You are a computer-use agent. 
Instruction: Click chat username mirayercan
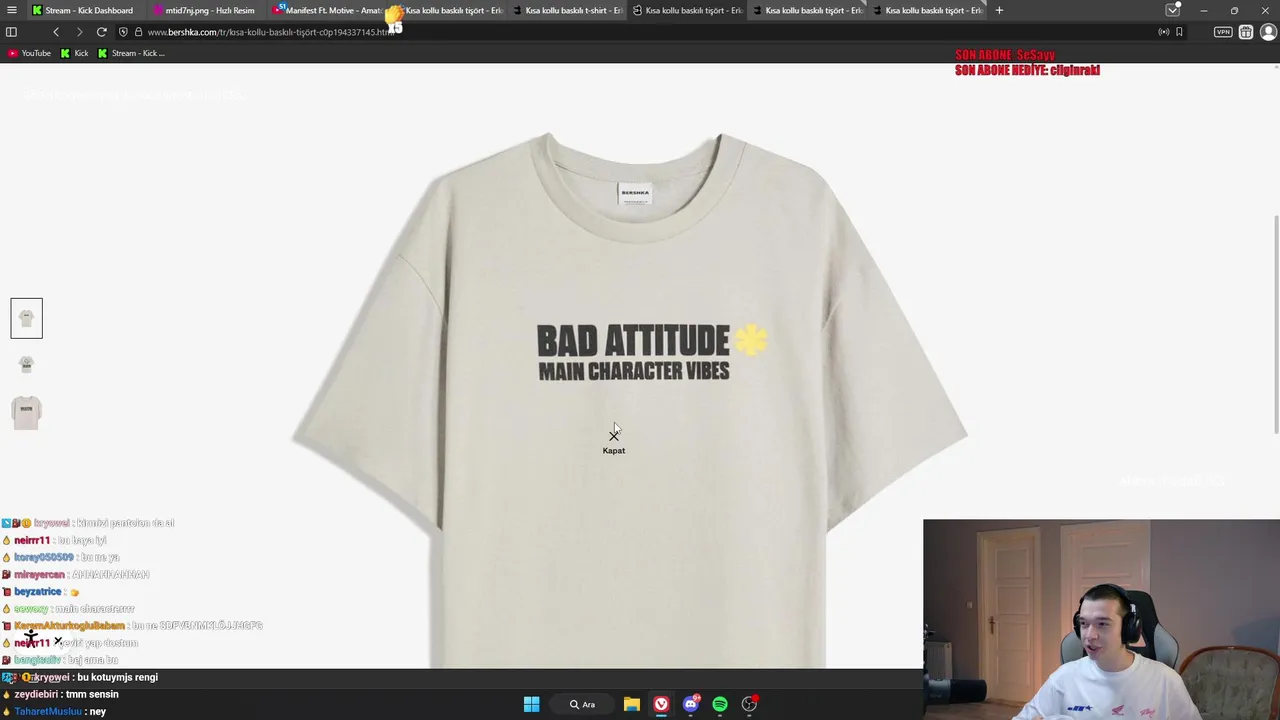point(39,574)
